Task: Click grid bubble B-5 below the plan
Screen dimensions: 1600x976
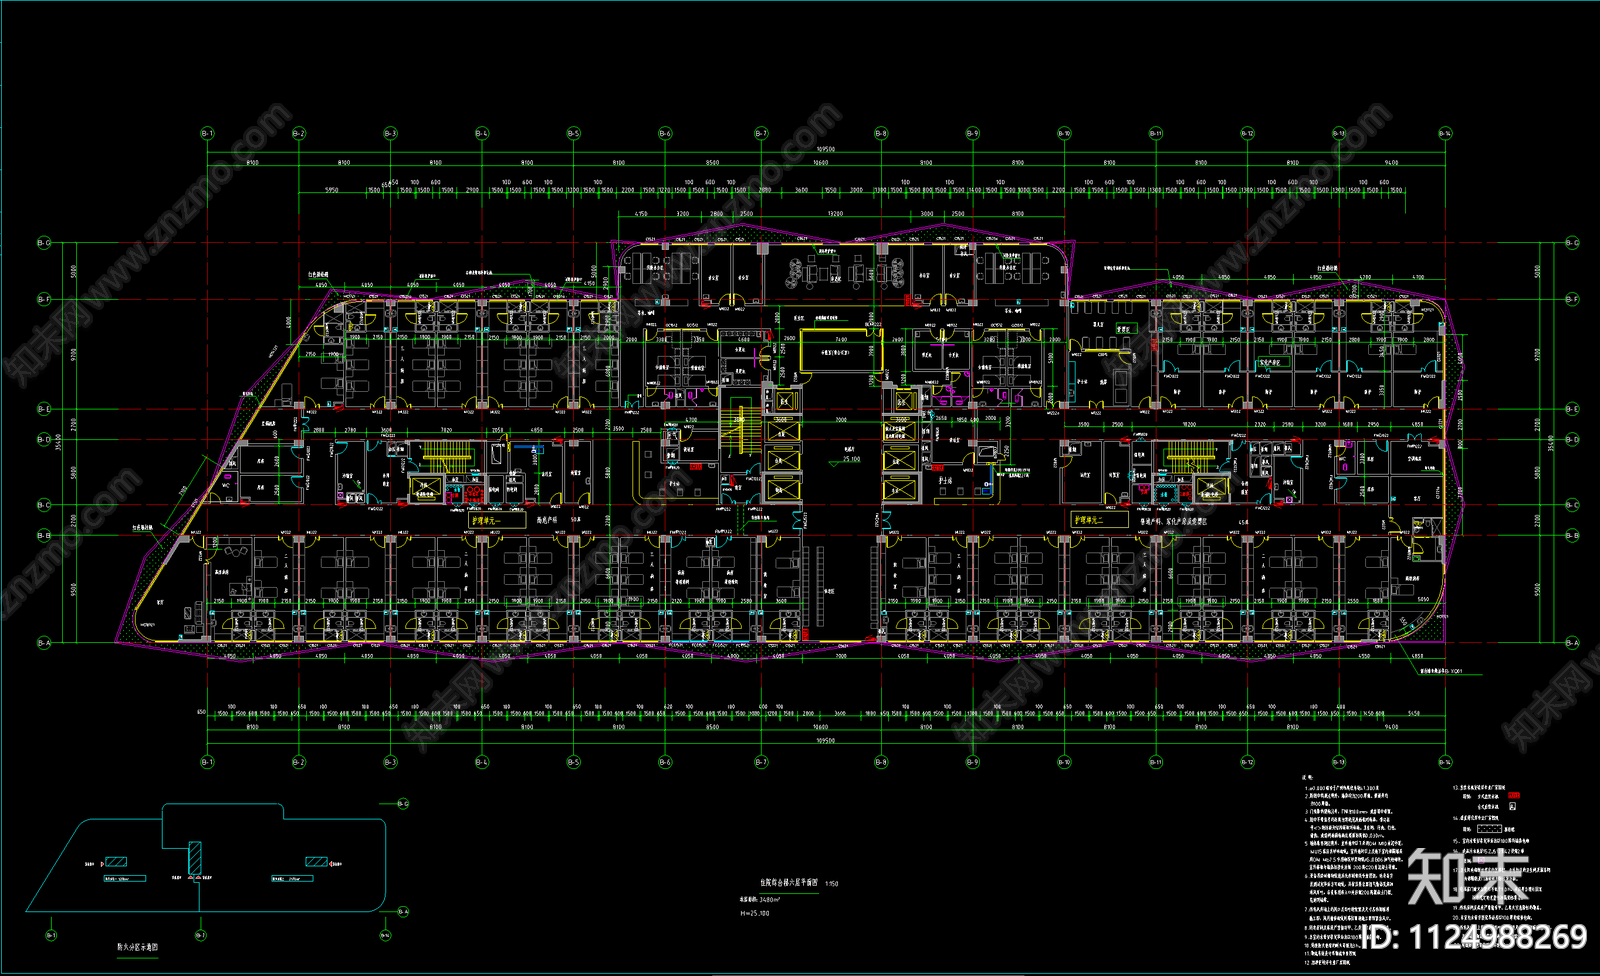Action: pos(574,762)
